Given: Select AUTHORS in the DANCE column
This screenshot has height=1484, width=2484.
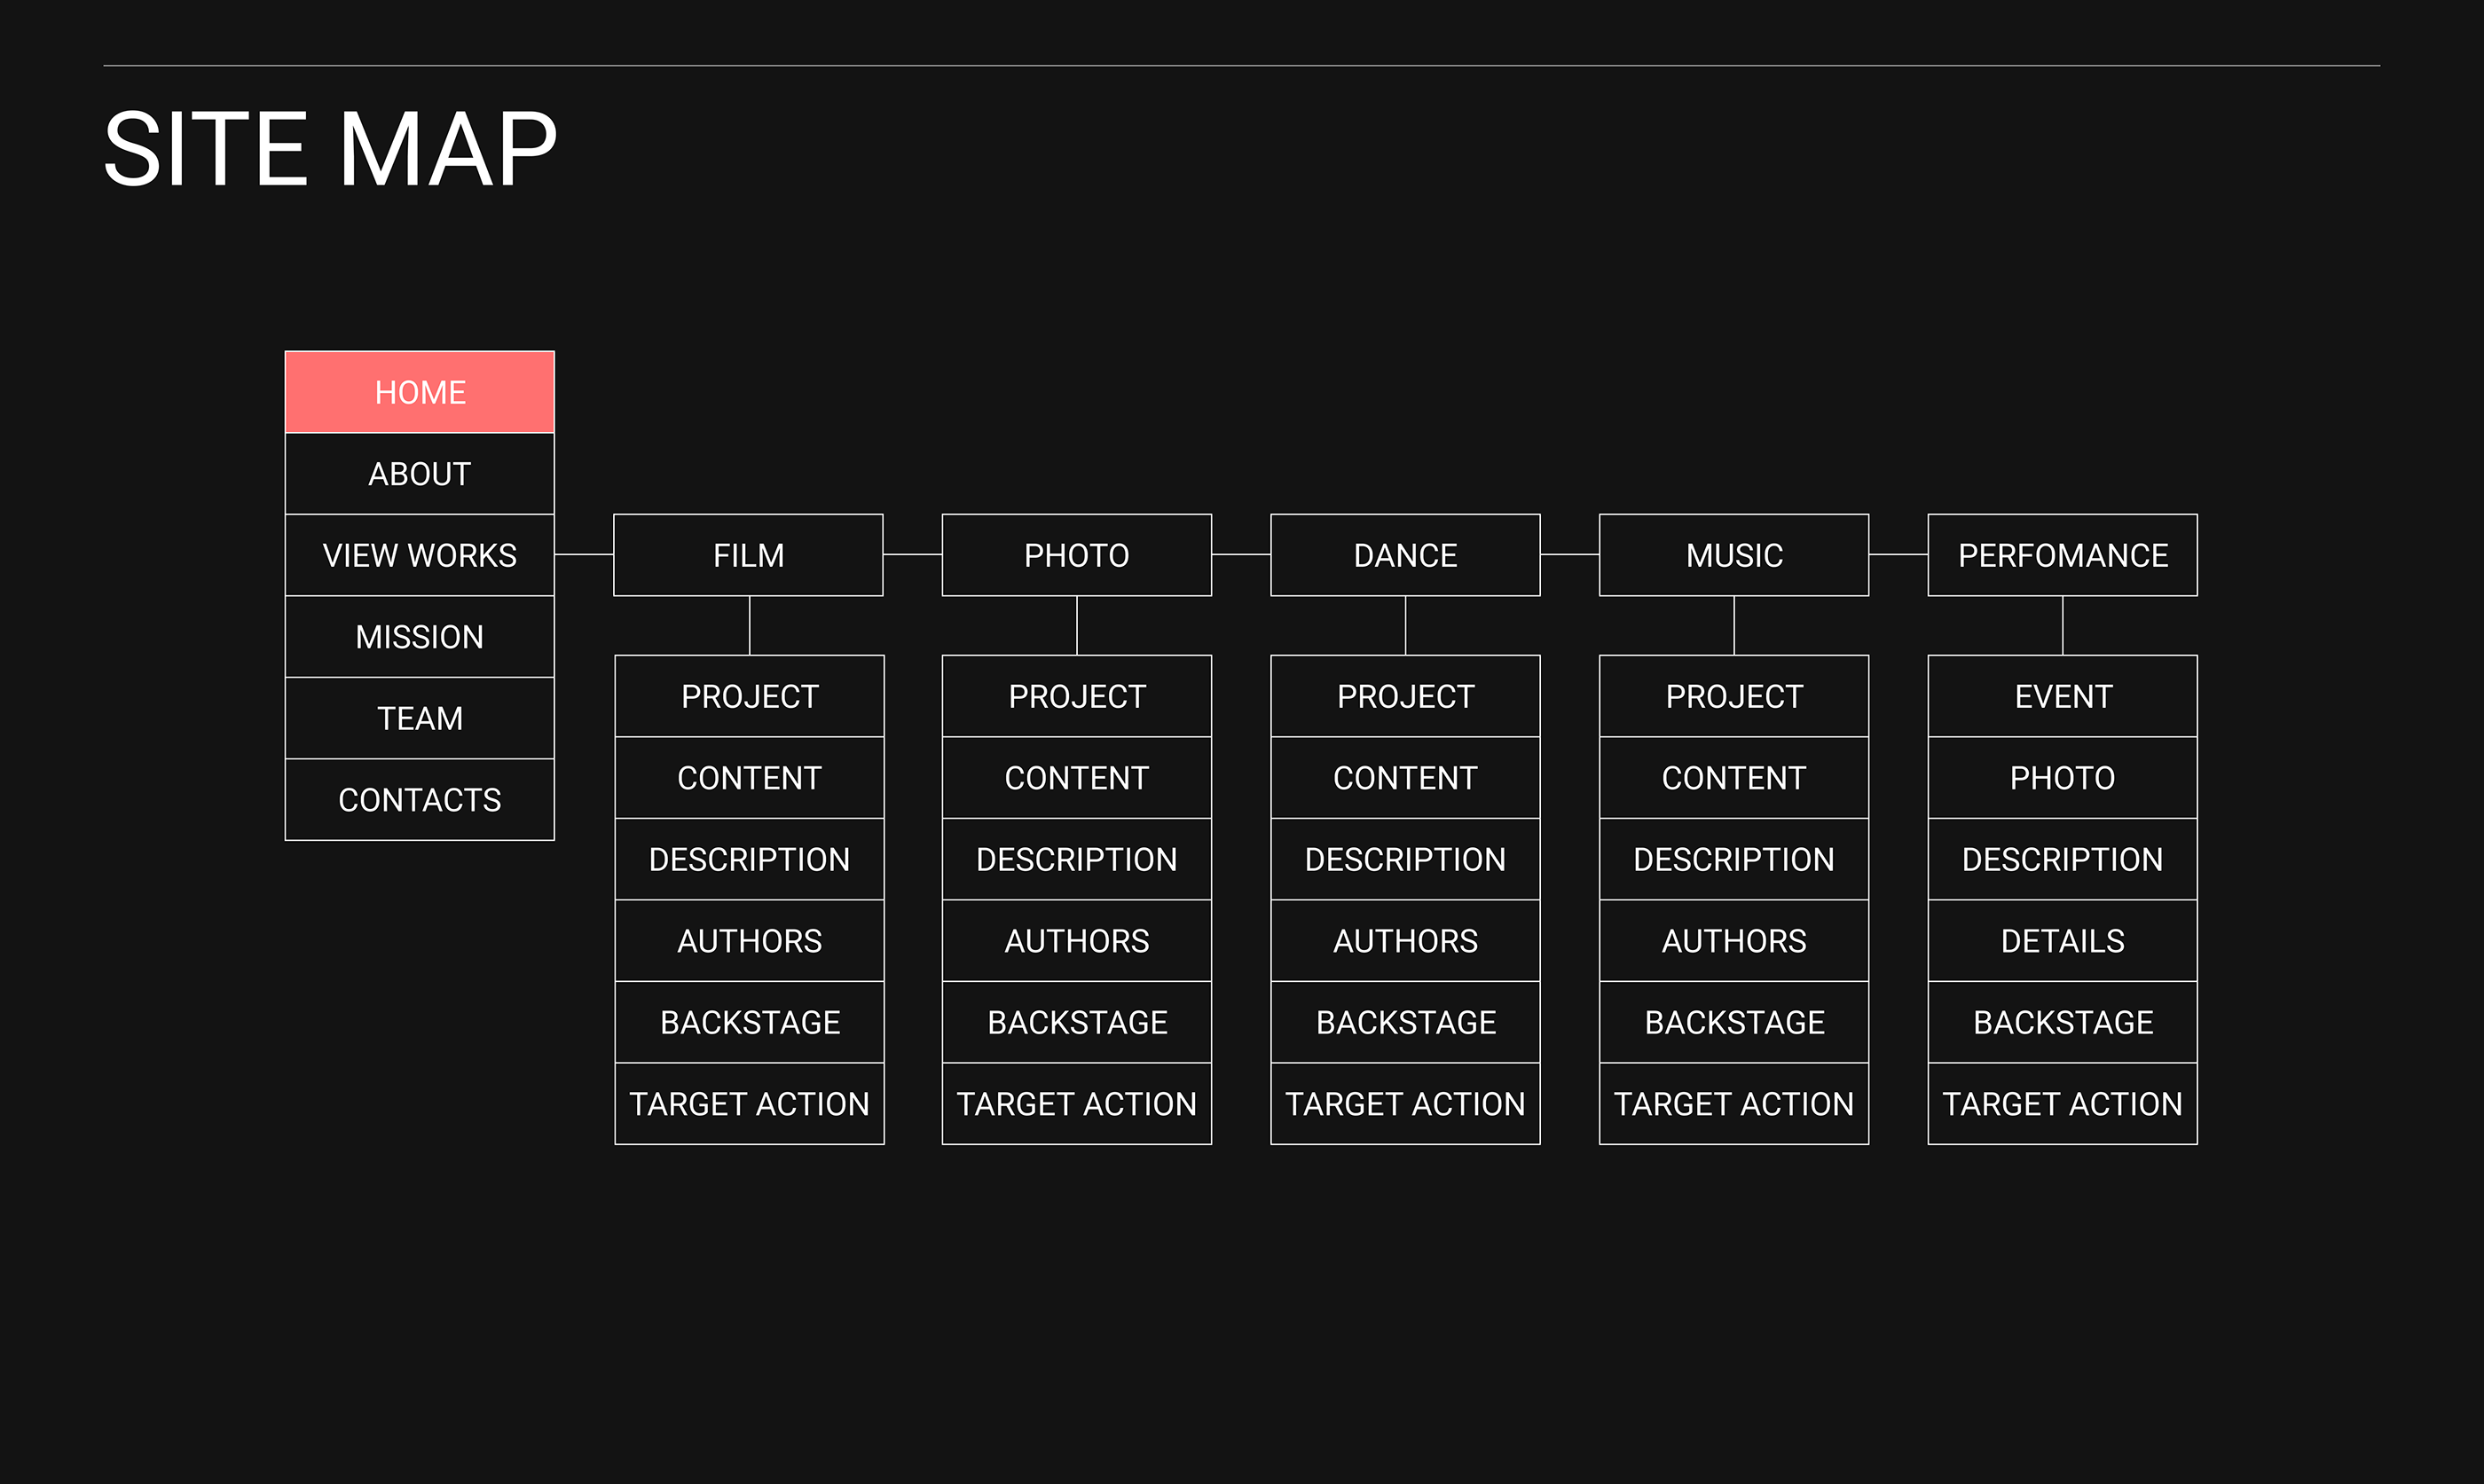Looking at the screenshot, I should coord(1405,941).
